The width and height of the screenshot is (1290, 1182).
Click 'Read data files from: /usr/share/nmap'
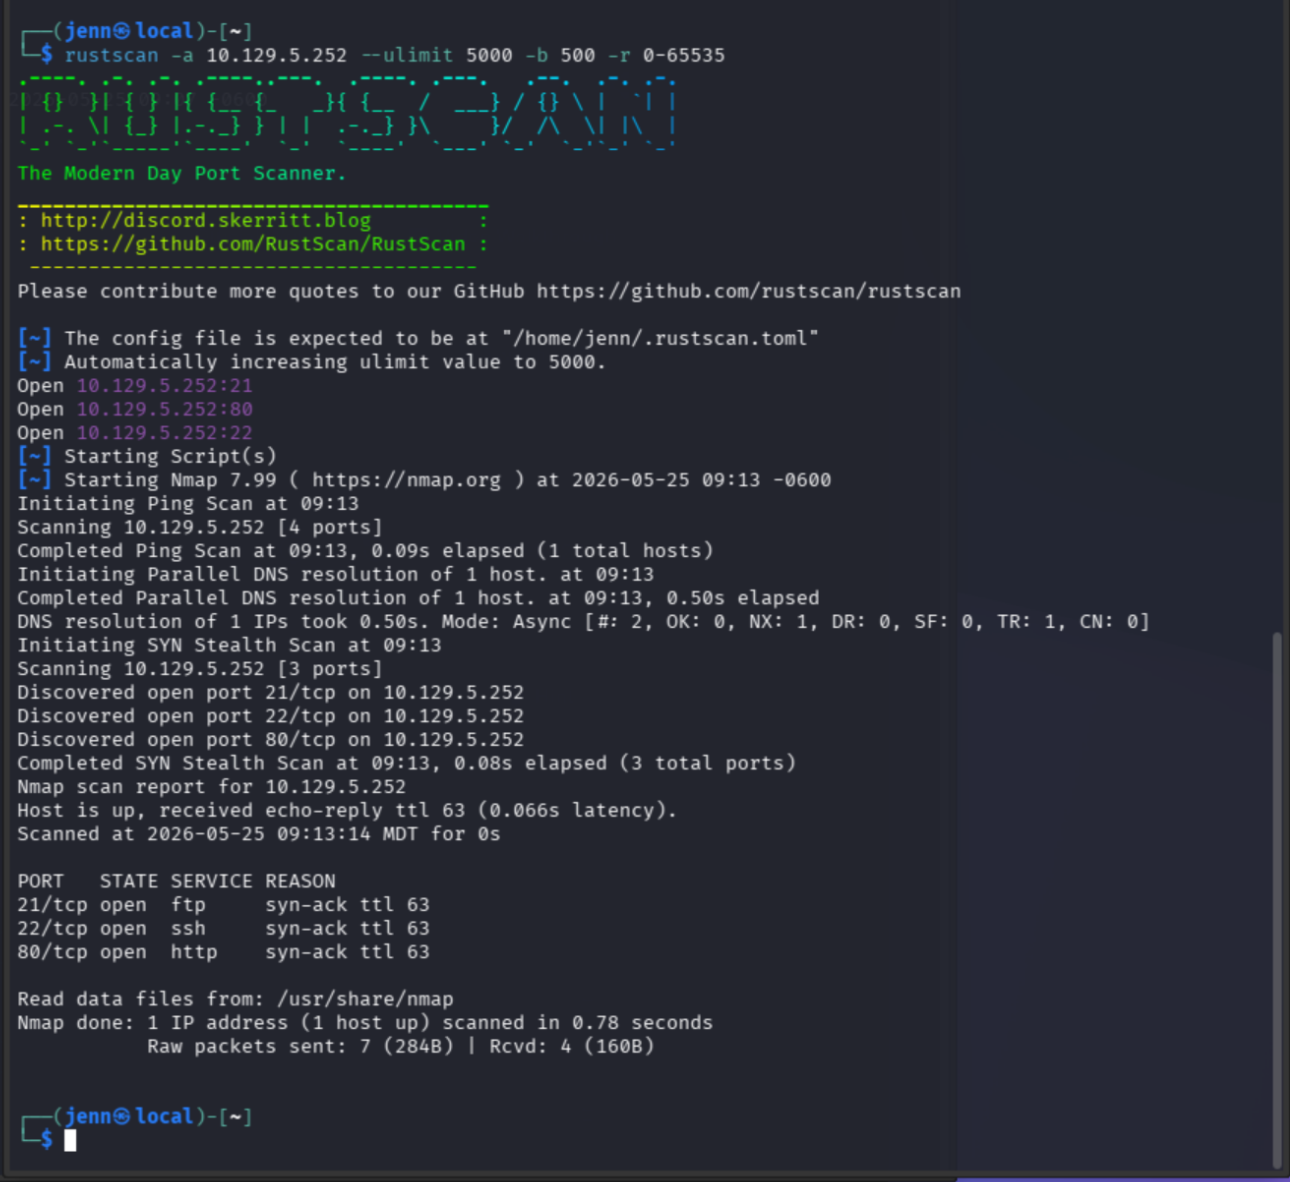point(235,999)
